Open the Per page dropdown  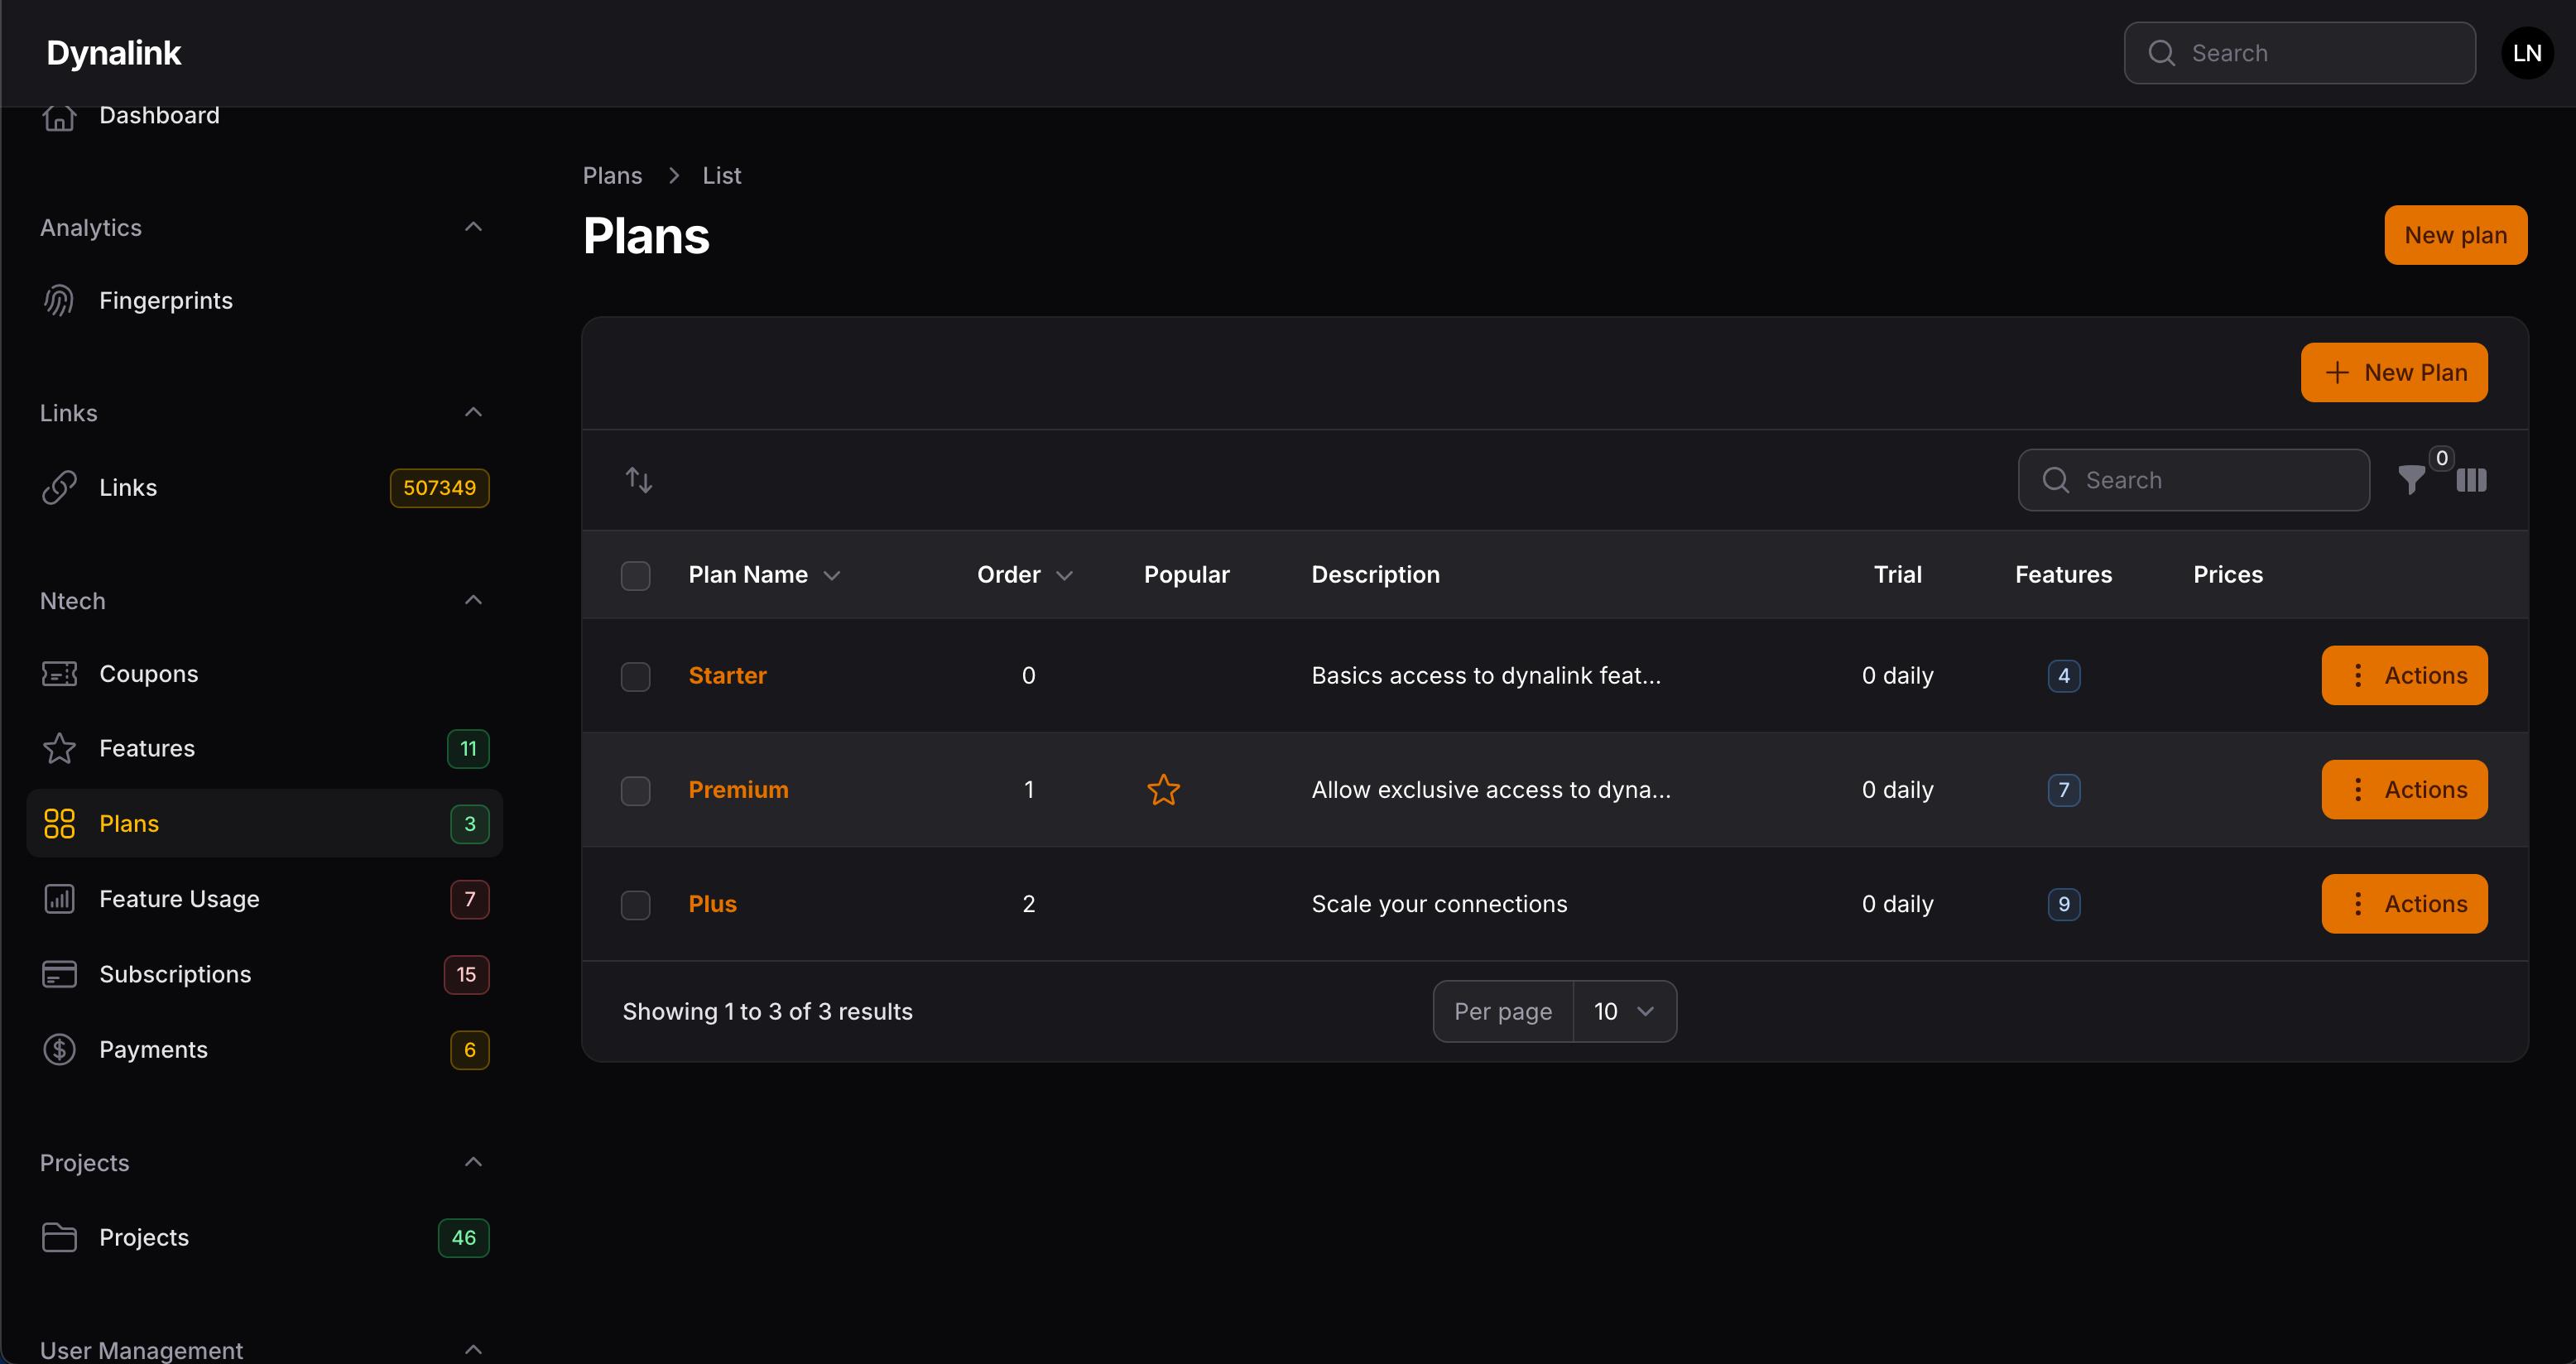[1624, 1011]
